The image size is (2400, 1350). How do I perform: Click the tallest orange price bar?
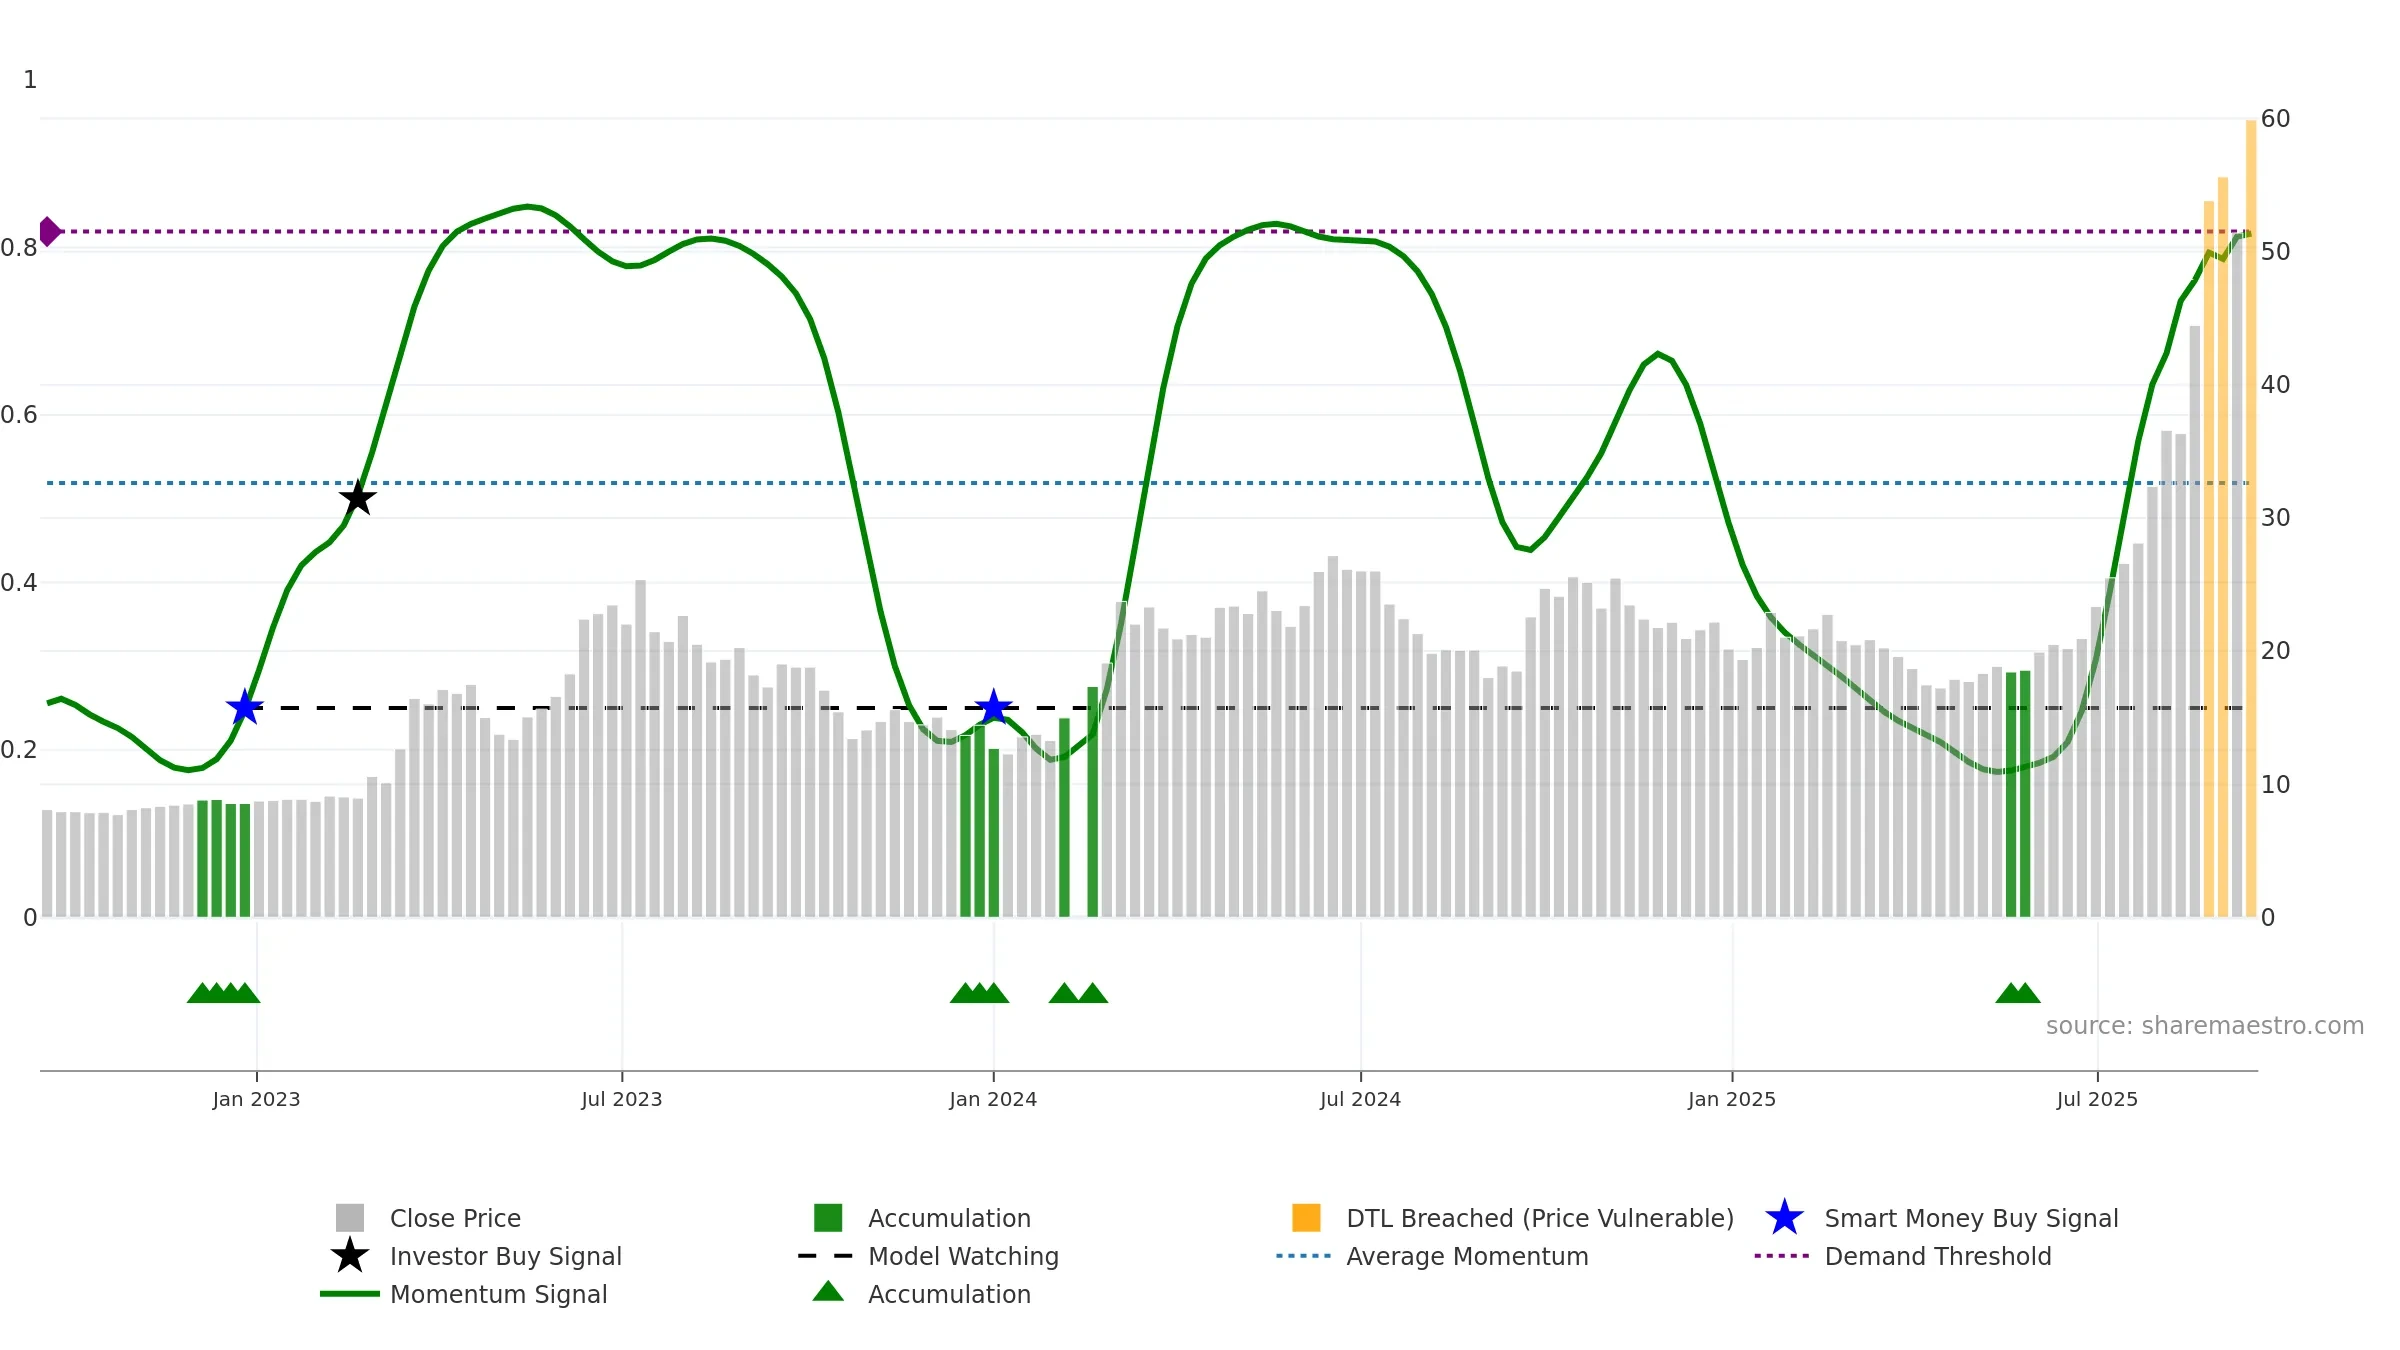point(2251,518)
